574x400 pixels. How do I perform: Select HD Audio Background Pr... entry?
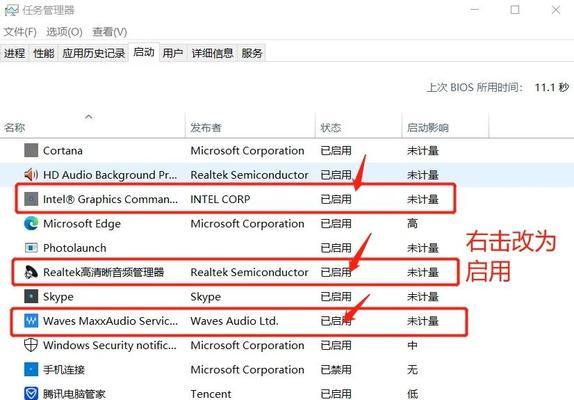click(110, 175)
